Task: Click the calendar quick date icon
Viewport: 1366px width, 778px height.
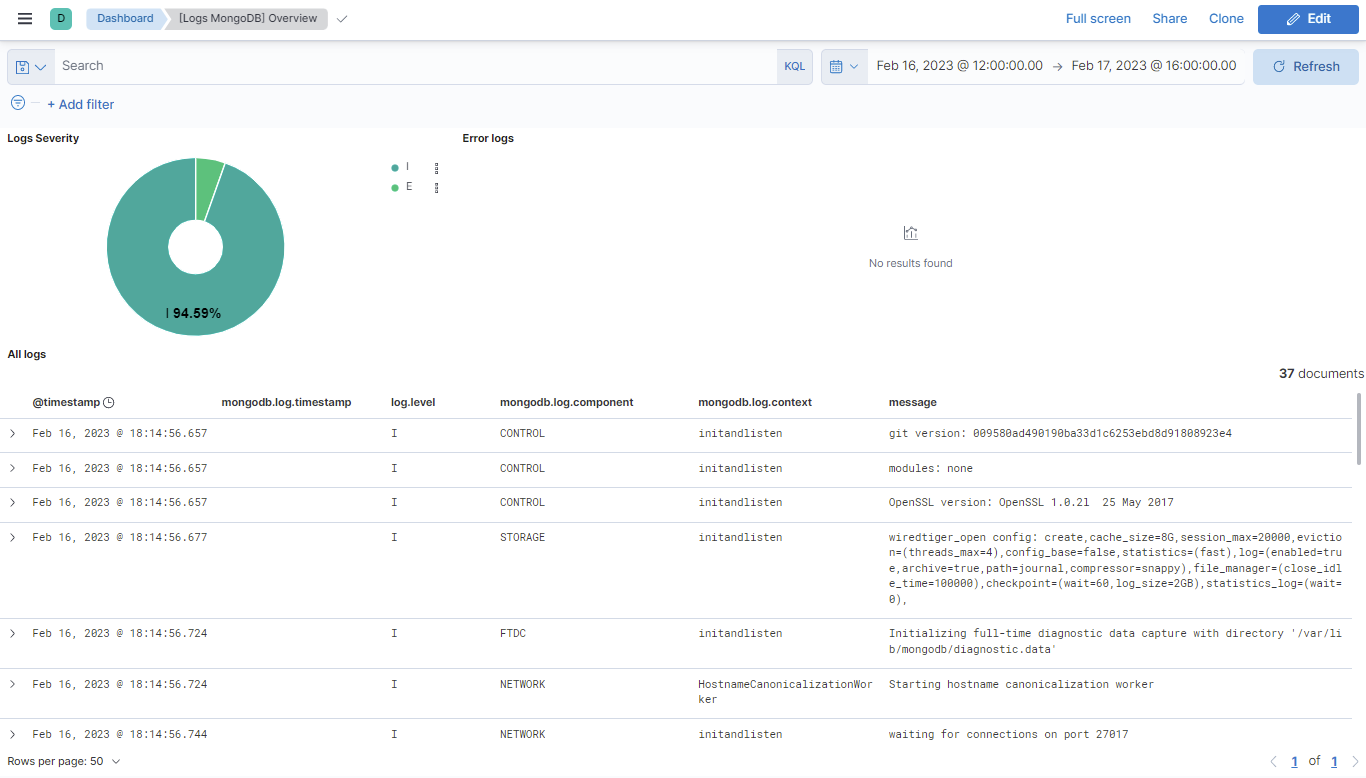Action: [844, 67]
